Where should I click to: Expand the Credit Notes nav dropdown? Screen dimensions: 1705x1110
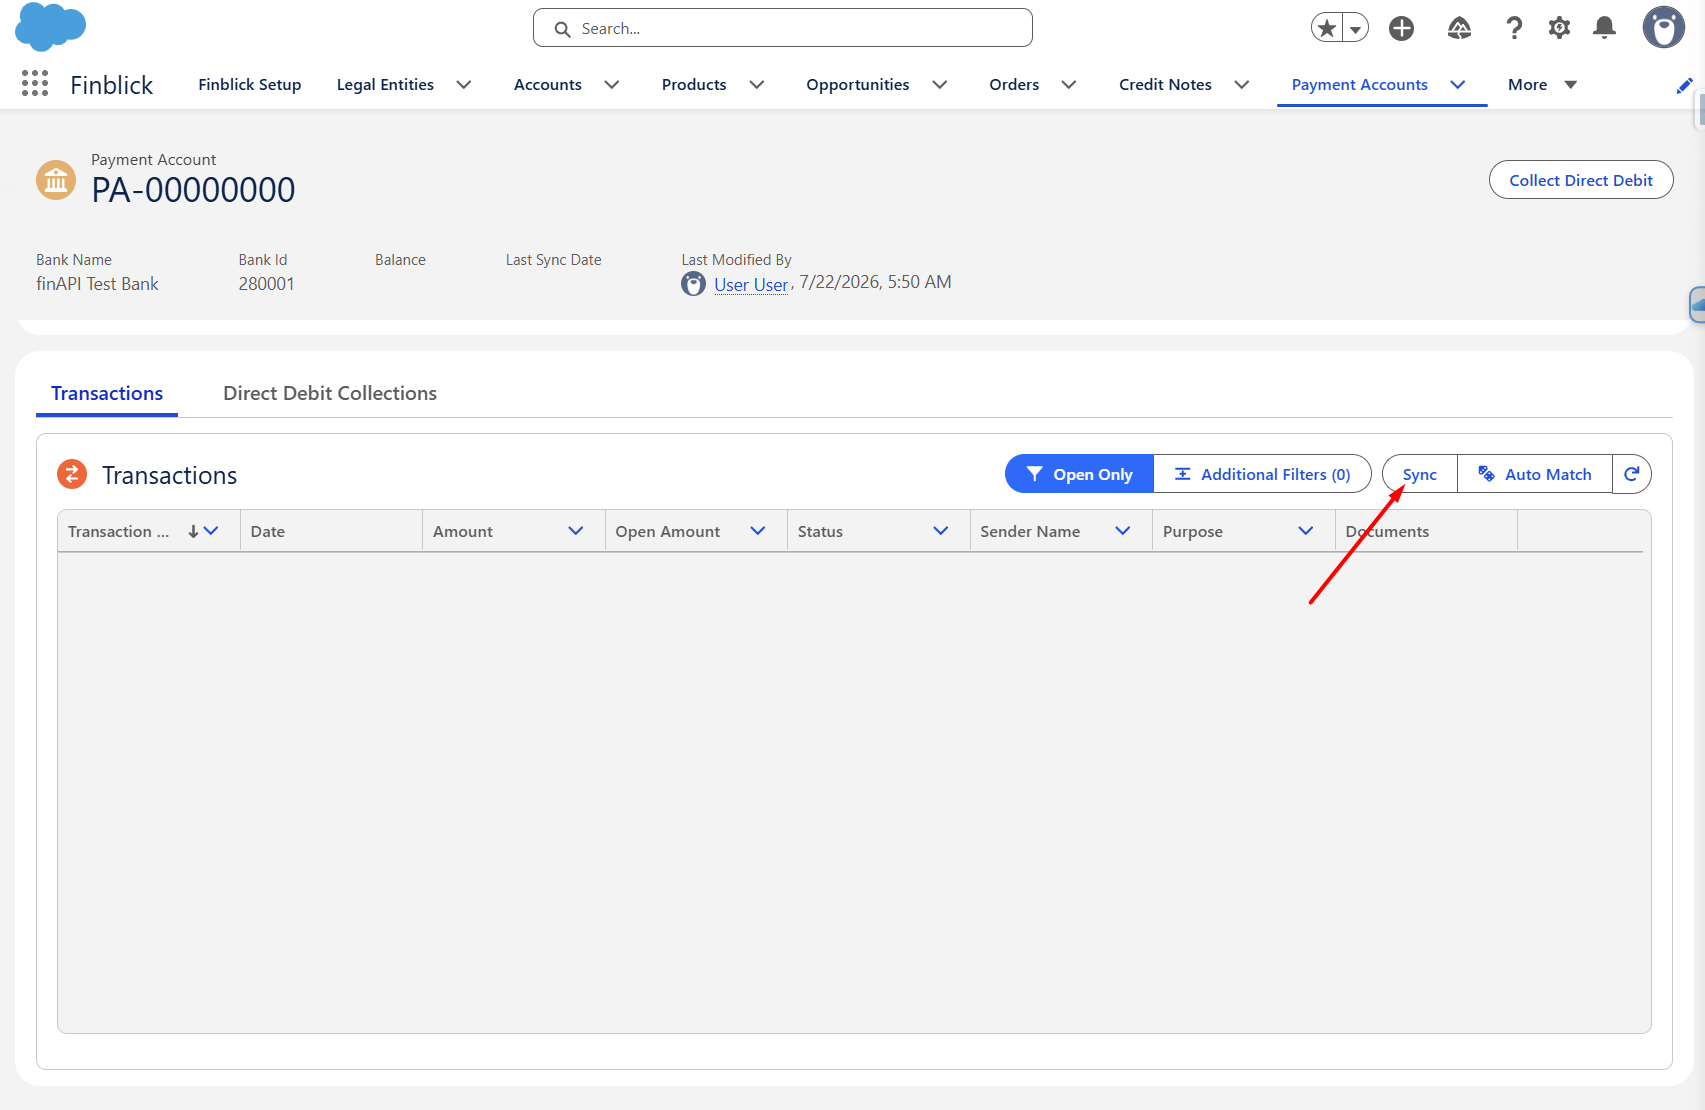[1242, 85]
